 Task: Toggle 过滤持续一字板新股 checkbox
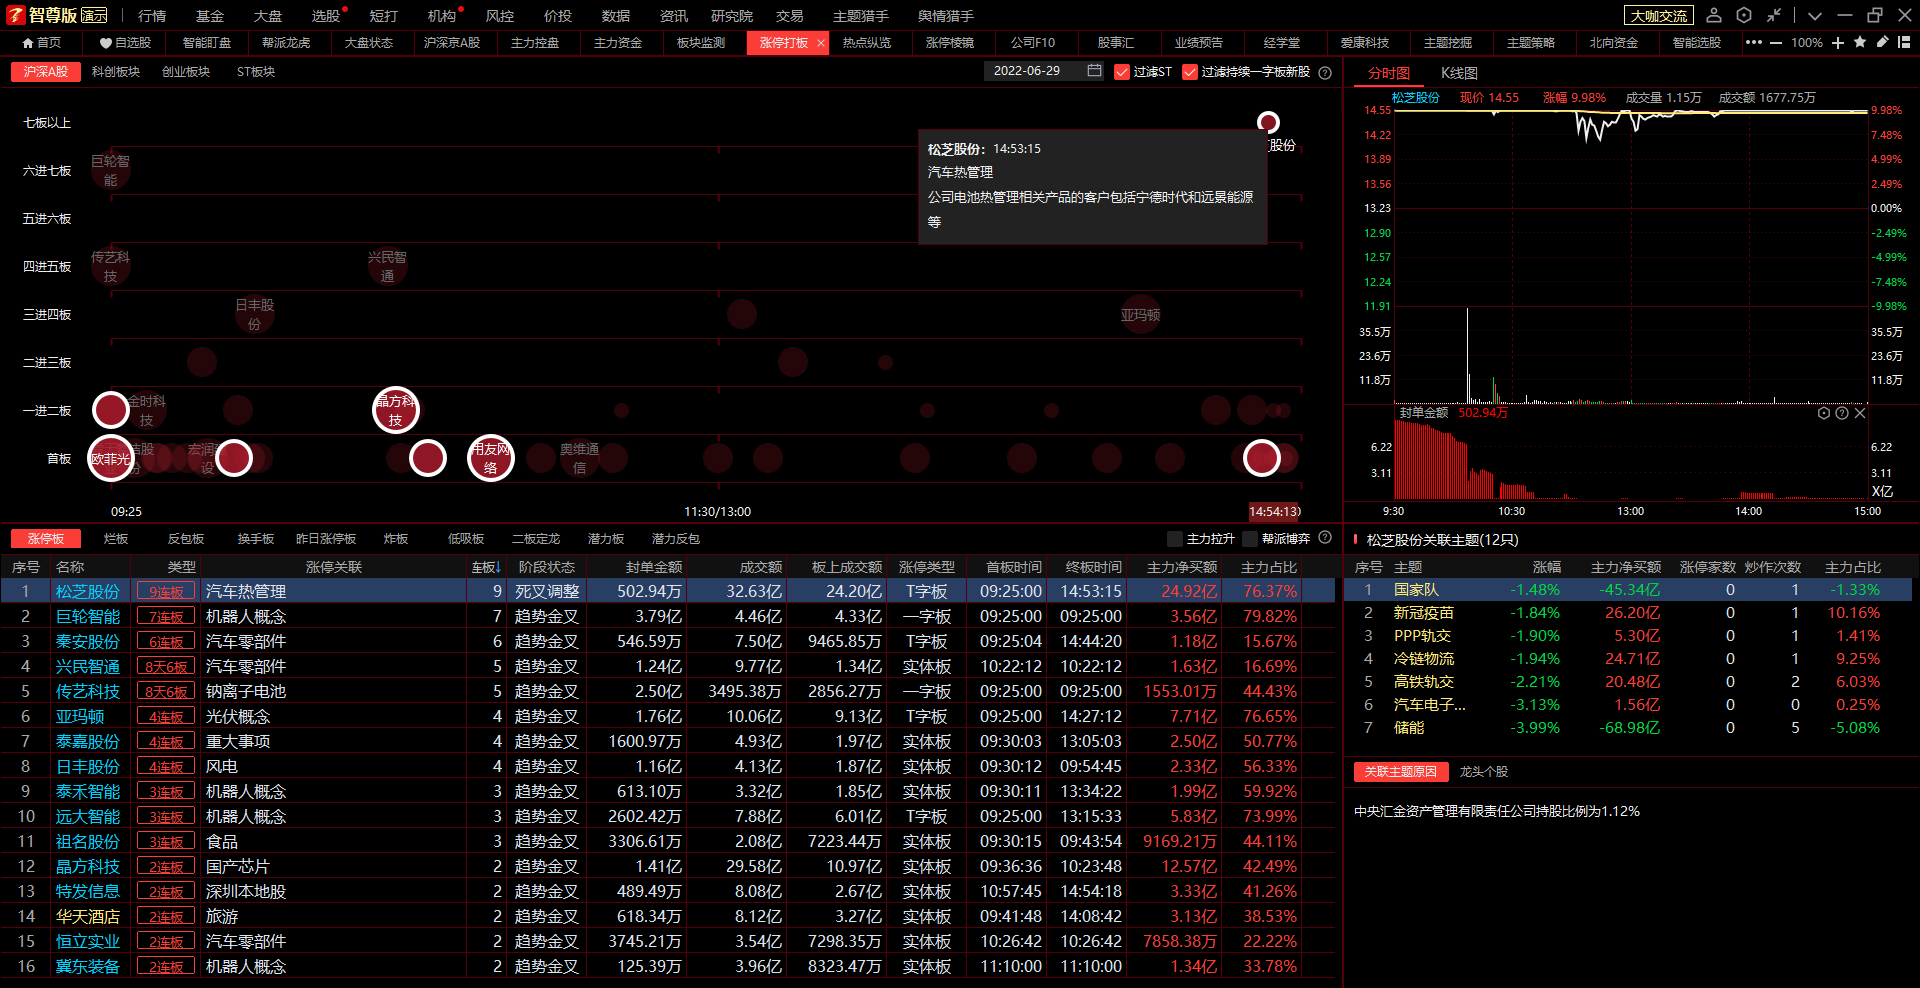(x=1190, y=72)
